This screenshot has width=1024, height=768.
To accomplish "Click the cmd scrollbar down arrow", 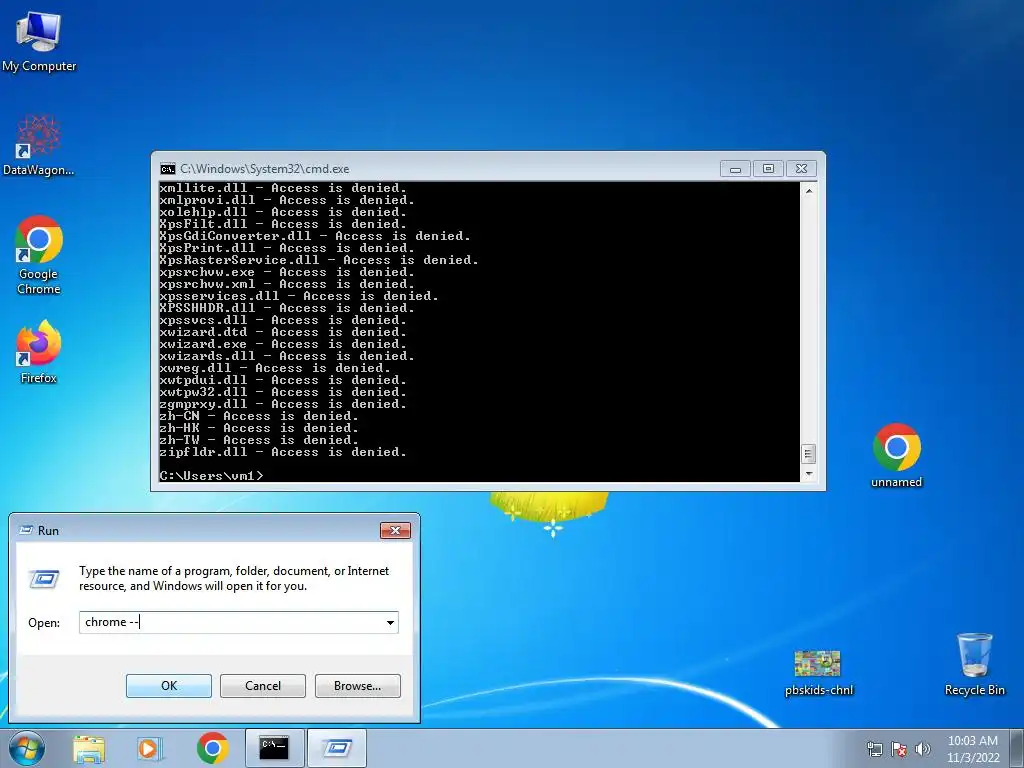I will pos(809,474).
